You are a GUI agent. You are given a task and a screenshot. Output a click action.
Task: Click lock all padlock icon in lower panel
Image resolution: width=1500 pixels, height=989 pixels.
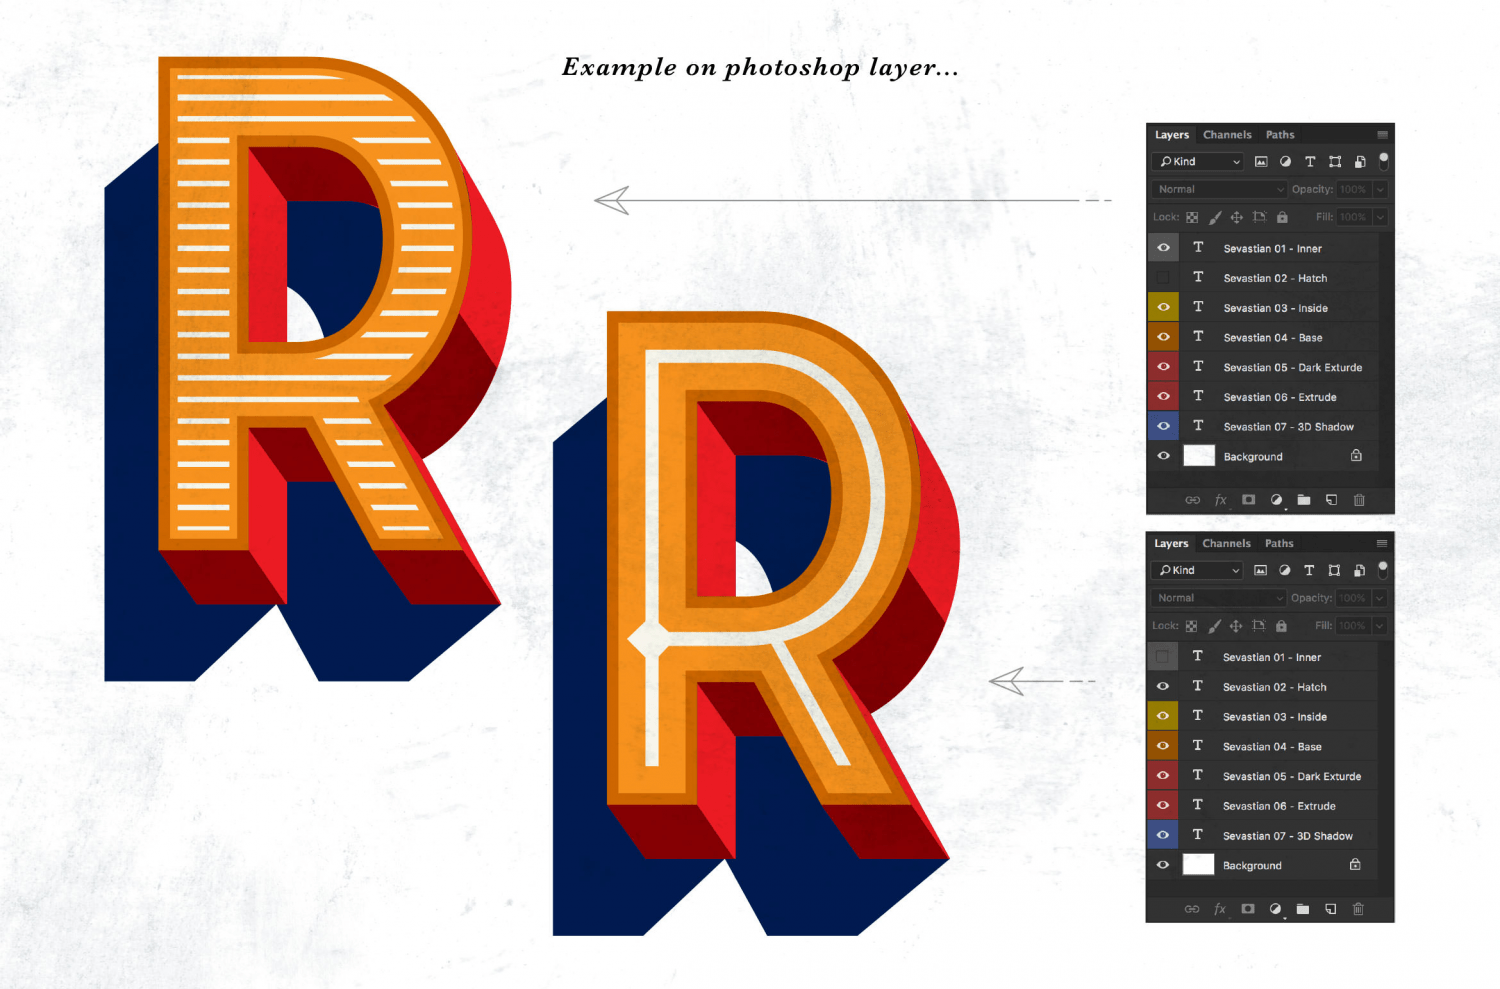click(x=1281, y=626)
